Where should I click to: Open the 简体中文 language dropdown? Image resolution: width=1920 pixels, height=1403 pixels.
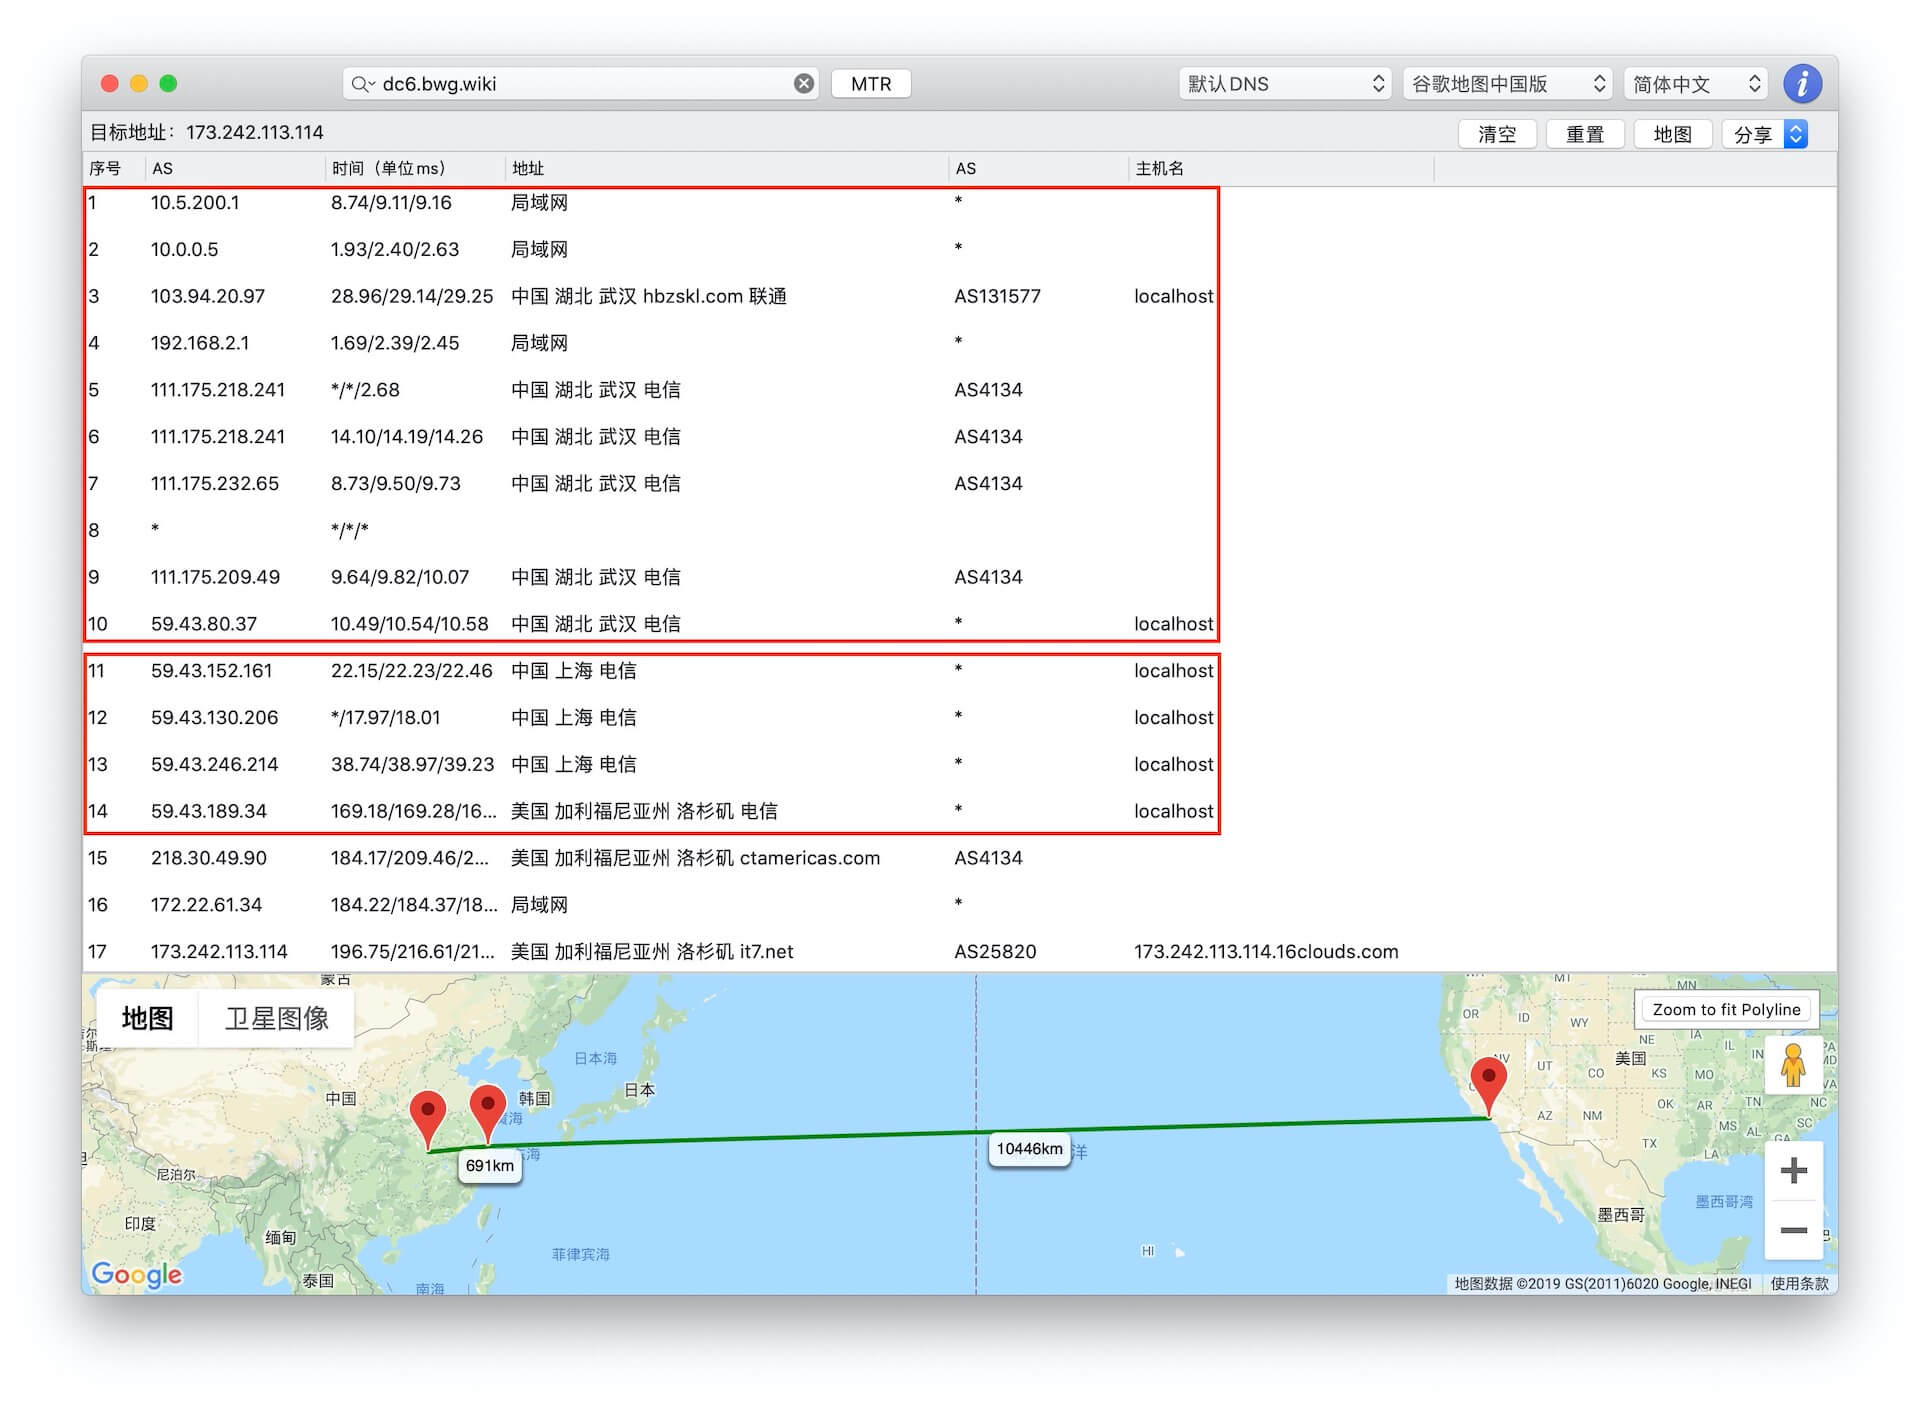[1695, 83]
